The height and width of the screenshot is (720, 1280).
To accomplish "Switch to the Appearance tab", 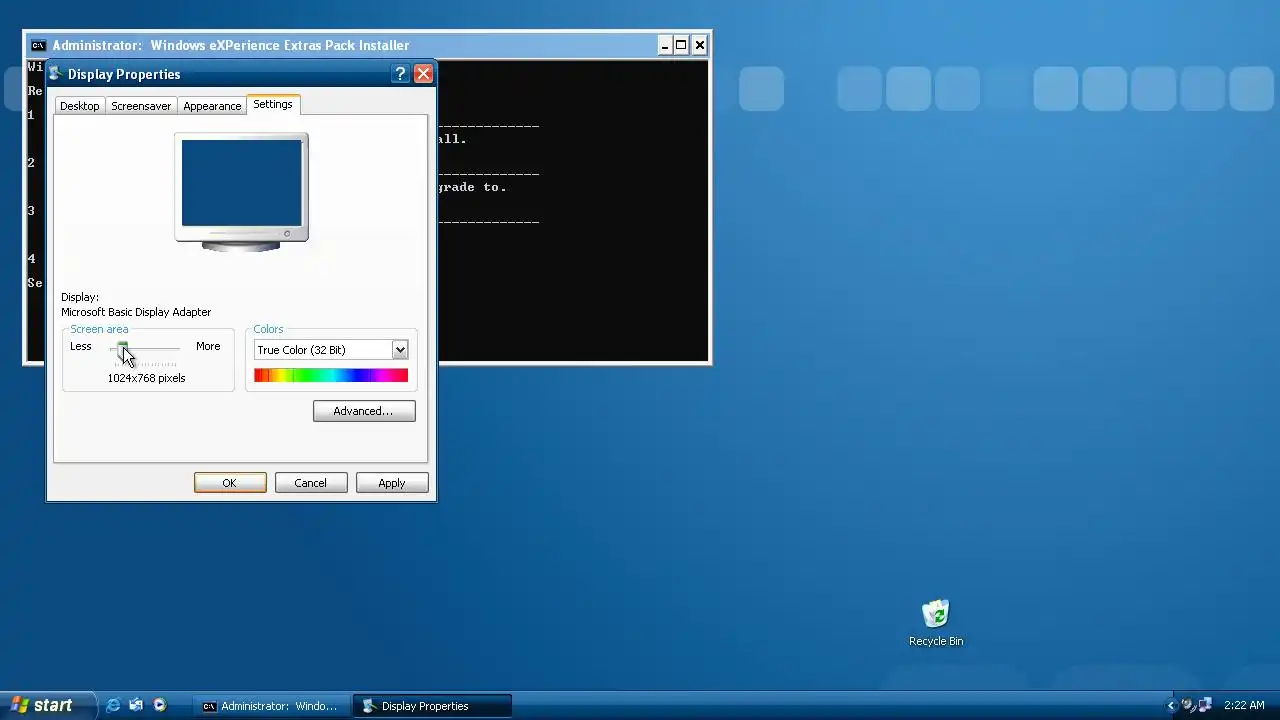I will click(x=212, y=106).
